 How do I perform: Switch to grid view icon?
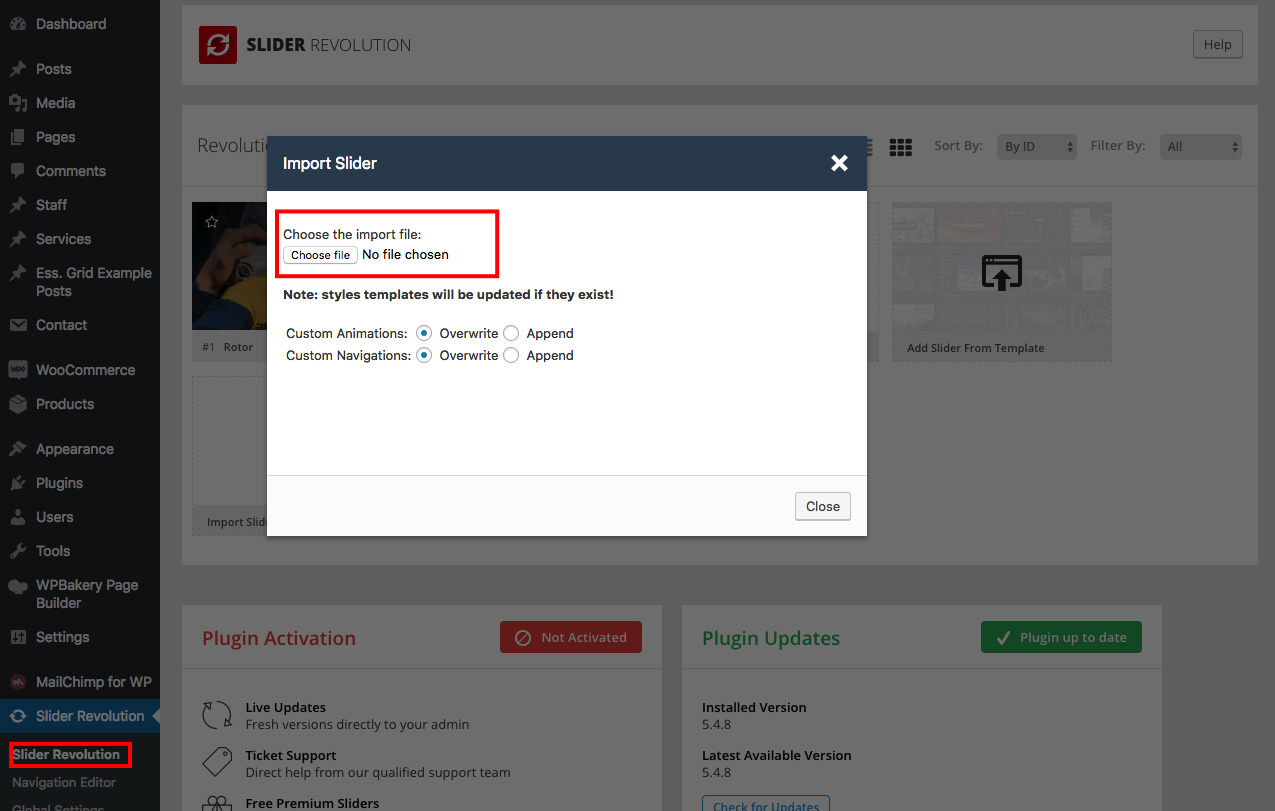click(901, 147)
